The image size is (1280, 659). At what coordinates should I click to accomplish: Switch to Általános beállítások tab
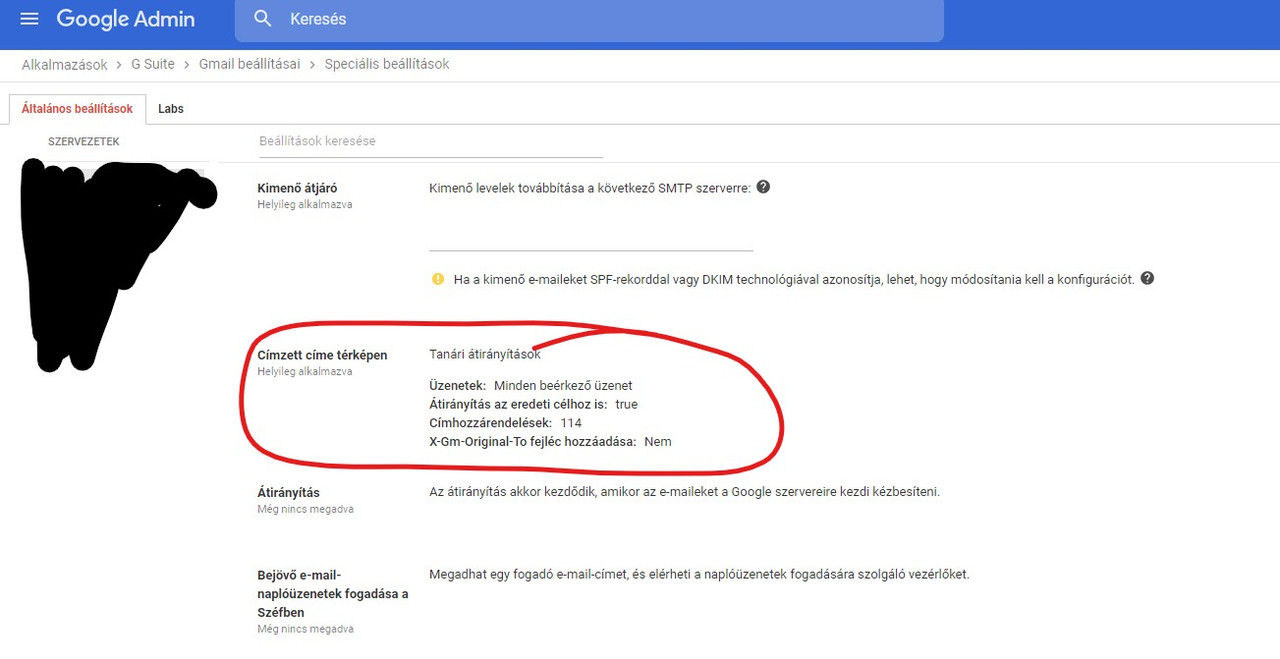tap(77, 109)
